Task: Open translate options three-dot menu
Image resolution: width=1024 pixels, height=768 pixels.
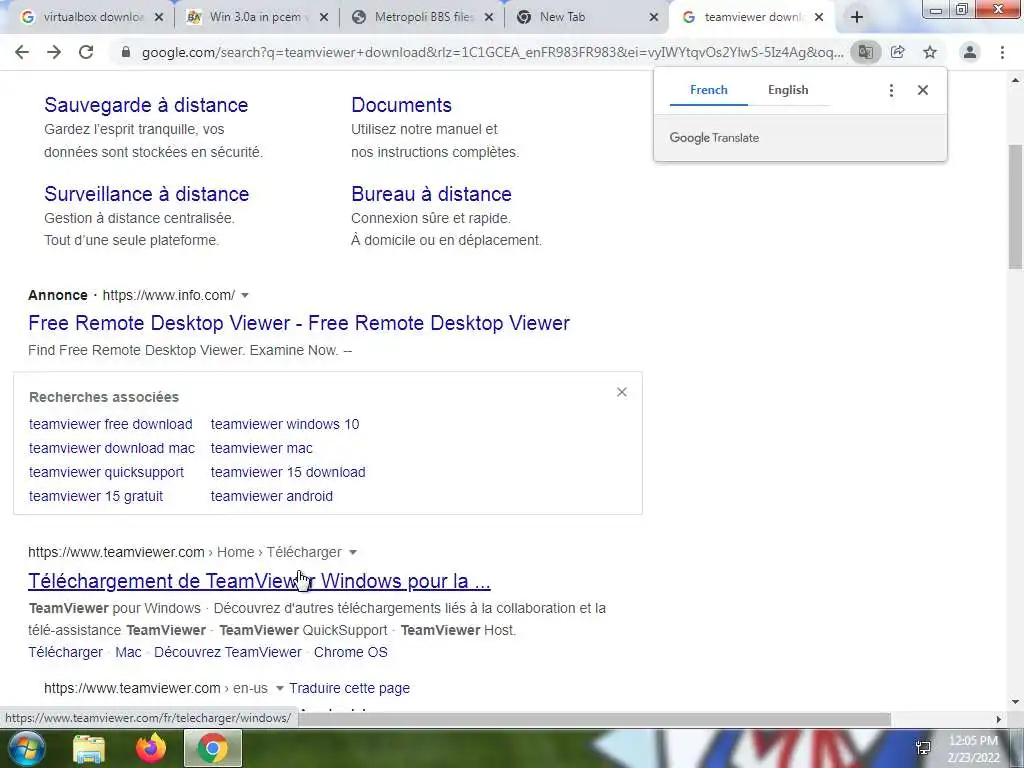Action: click(x=891, y=90)
